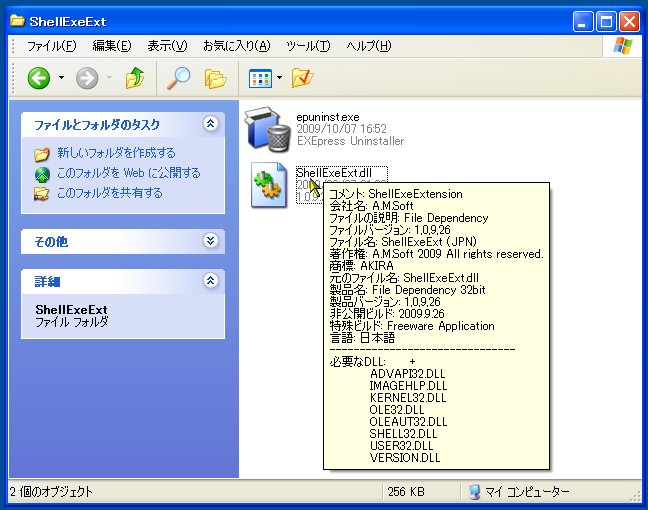Go back with the green Back arrow
Screen dimensions: 648x510
pyautogui.click(x=39, y=78)
